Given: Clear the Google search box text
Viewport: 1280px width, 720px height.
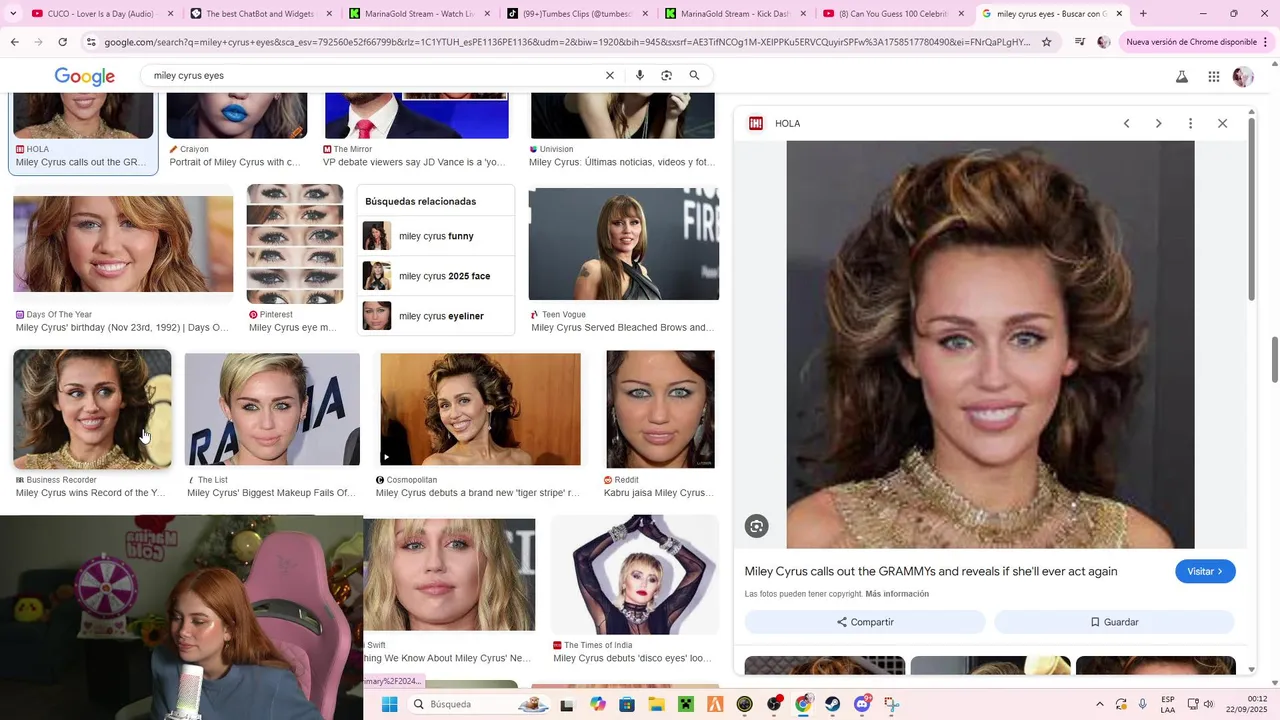Looking at the screenshot, I should (x=609, y=76).
